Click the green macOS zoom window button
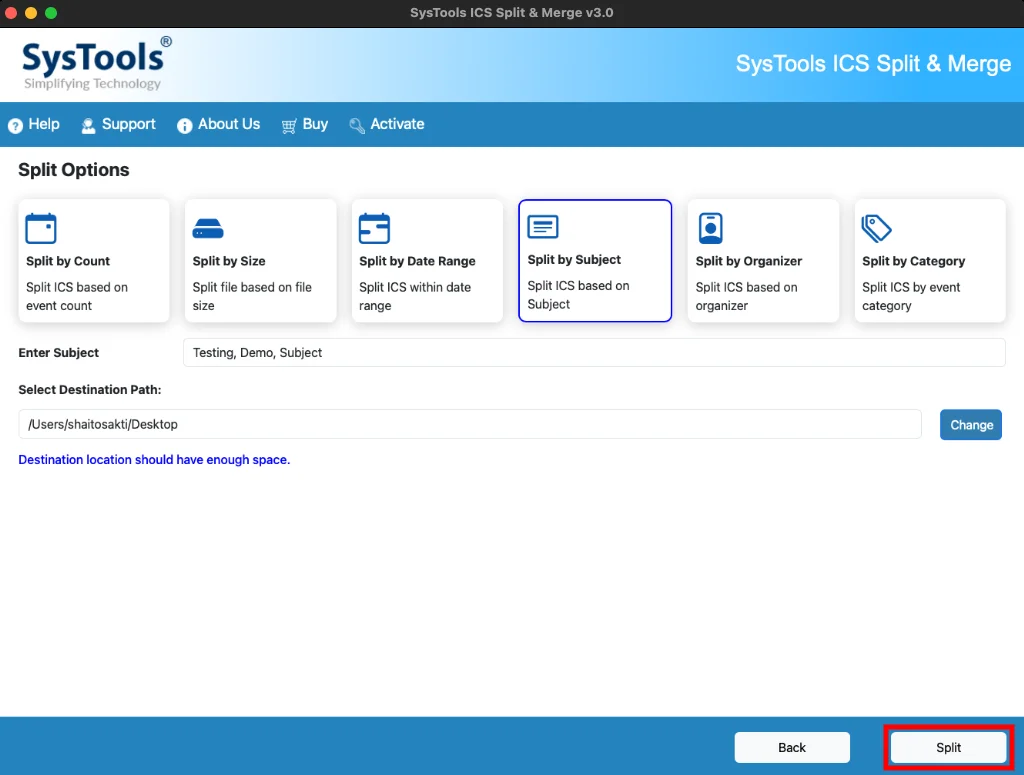The height and width of the screenshot is (775, 1024). coord(51,13)
